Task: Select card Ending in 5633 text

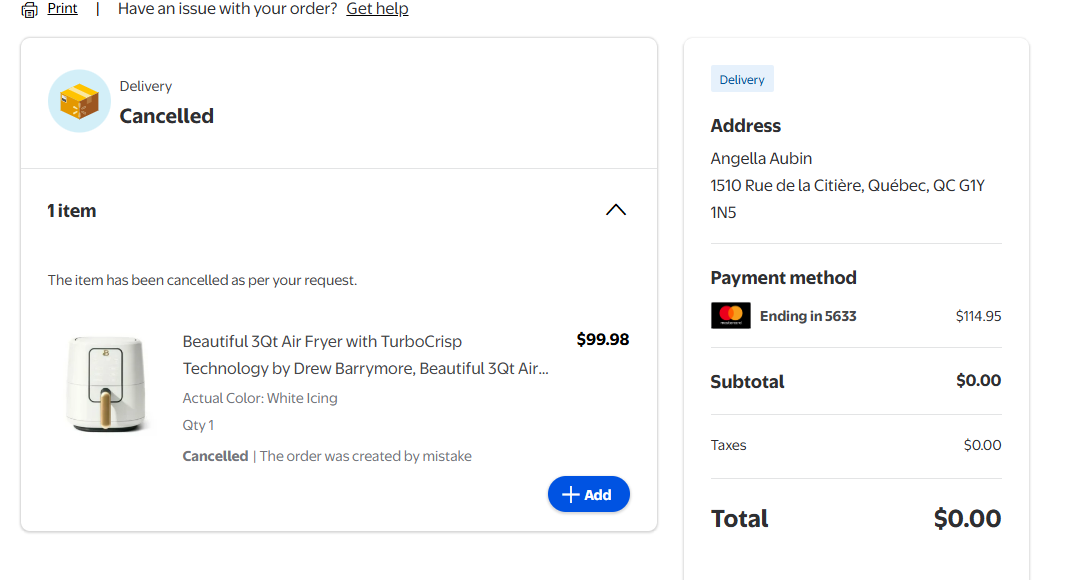Action: point(808,316)
